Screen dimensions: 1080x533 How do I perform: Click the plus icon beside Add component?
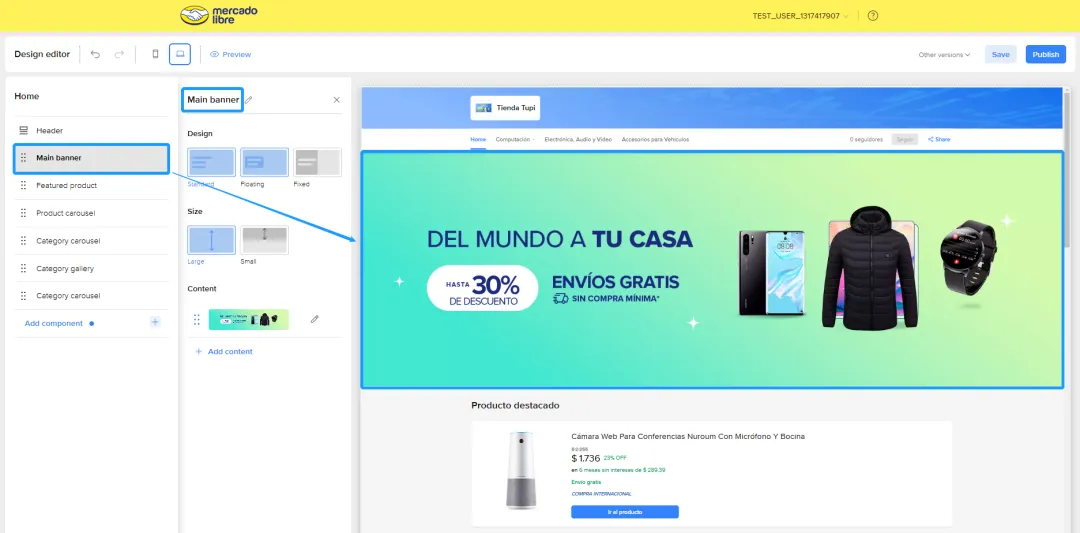(x=155, y=322)
